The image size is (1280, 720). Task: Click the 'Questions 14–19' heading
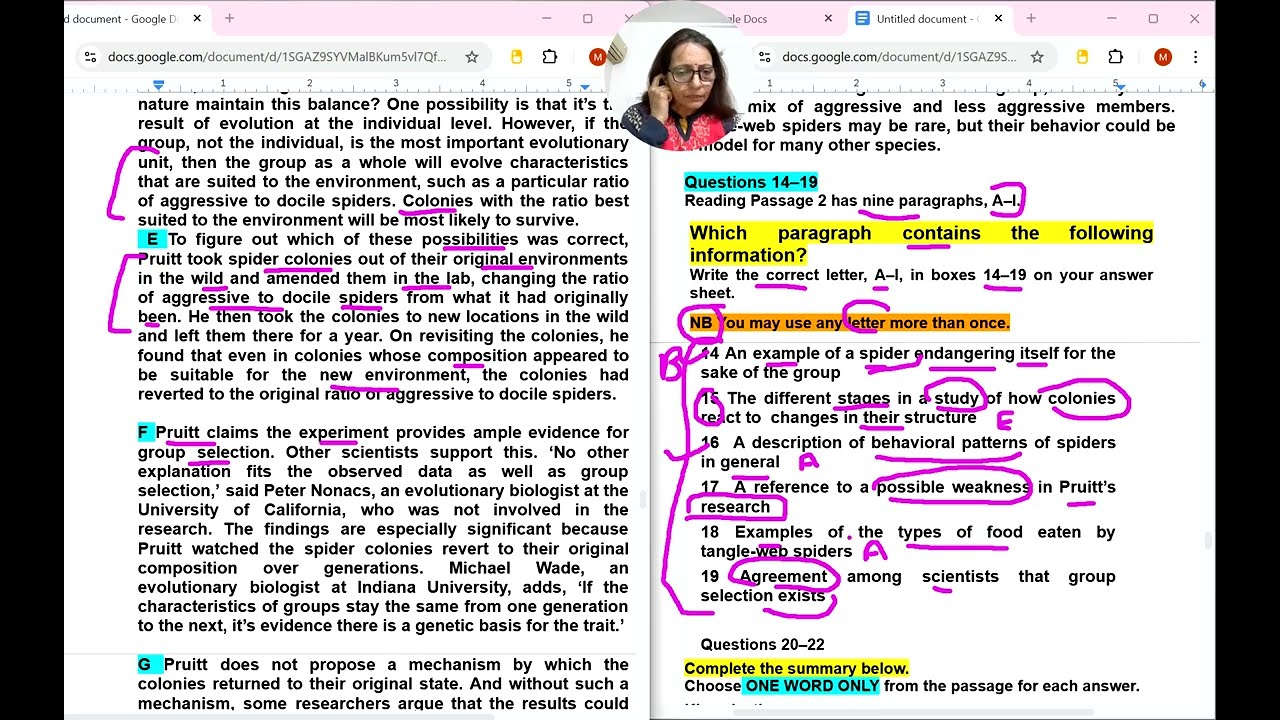751,182
